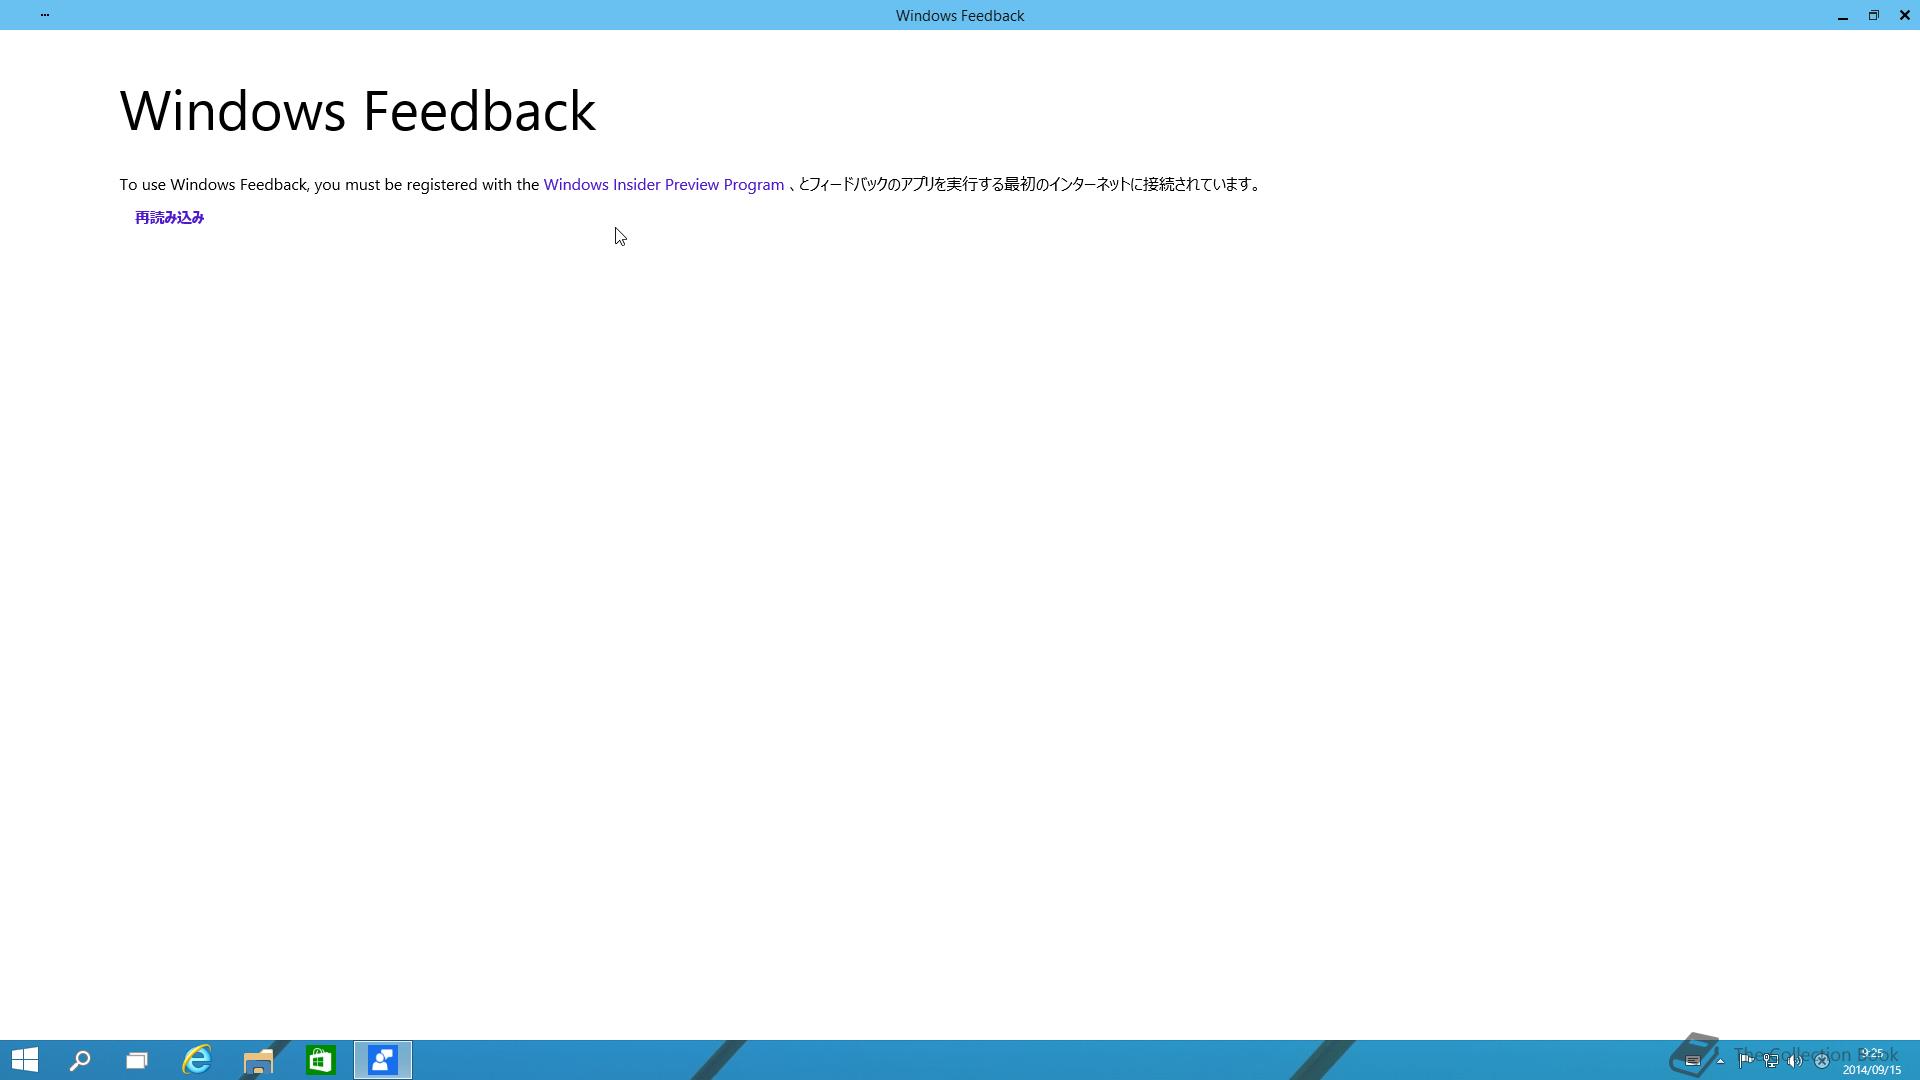The image size is (1920, 1080).
Task: Open Search from the taskbar
Action: 80,1060
